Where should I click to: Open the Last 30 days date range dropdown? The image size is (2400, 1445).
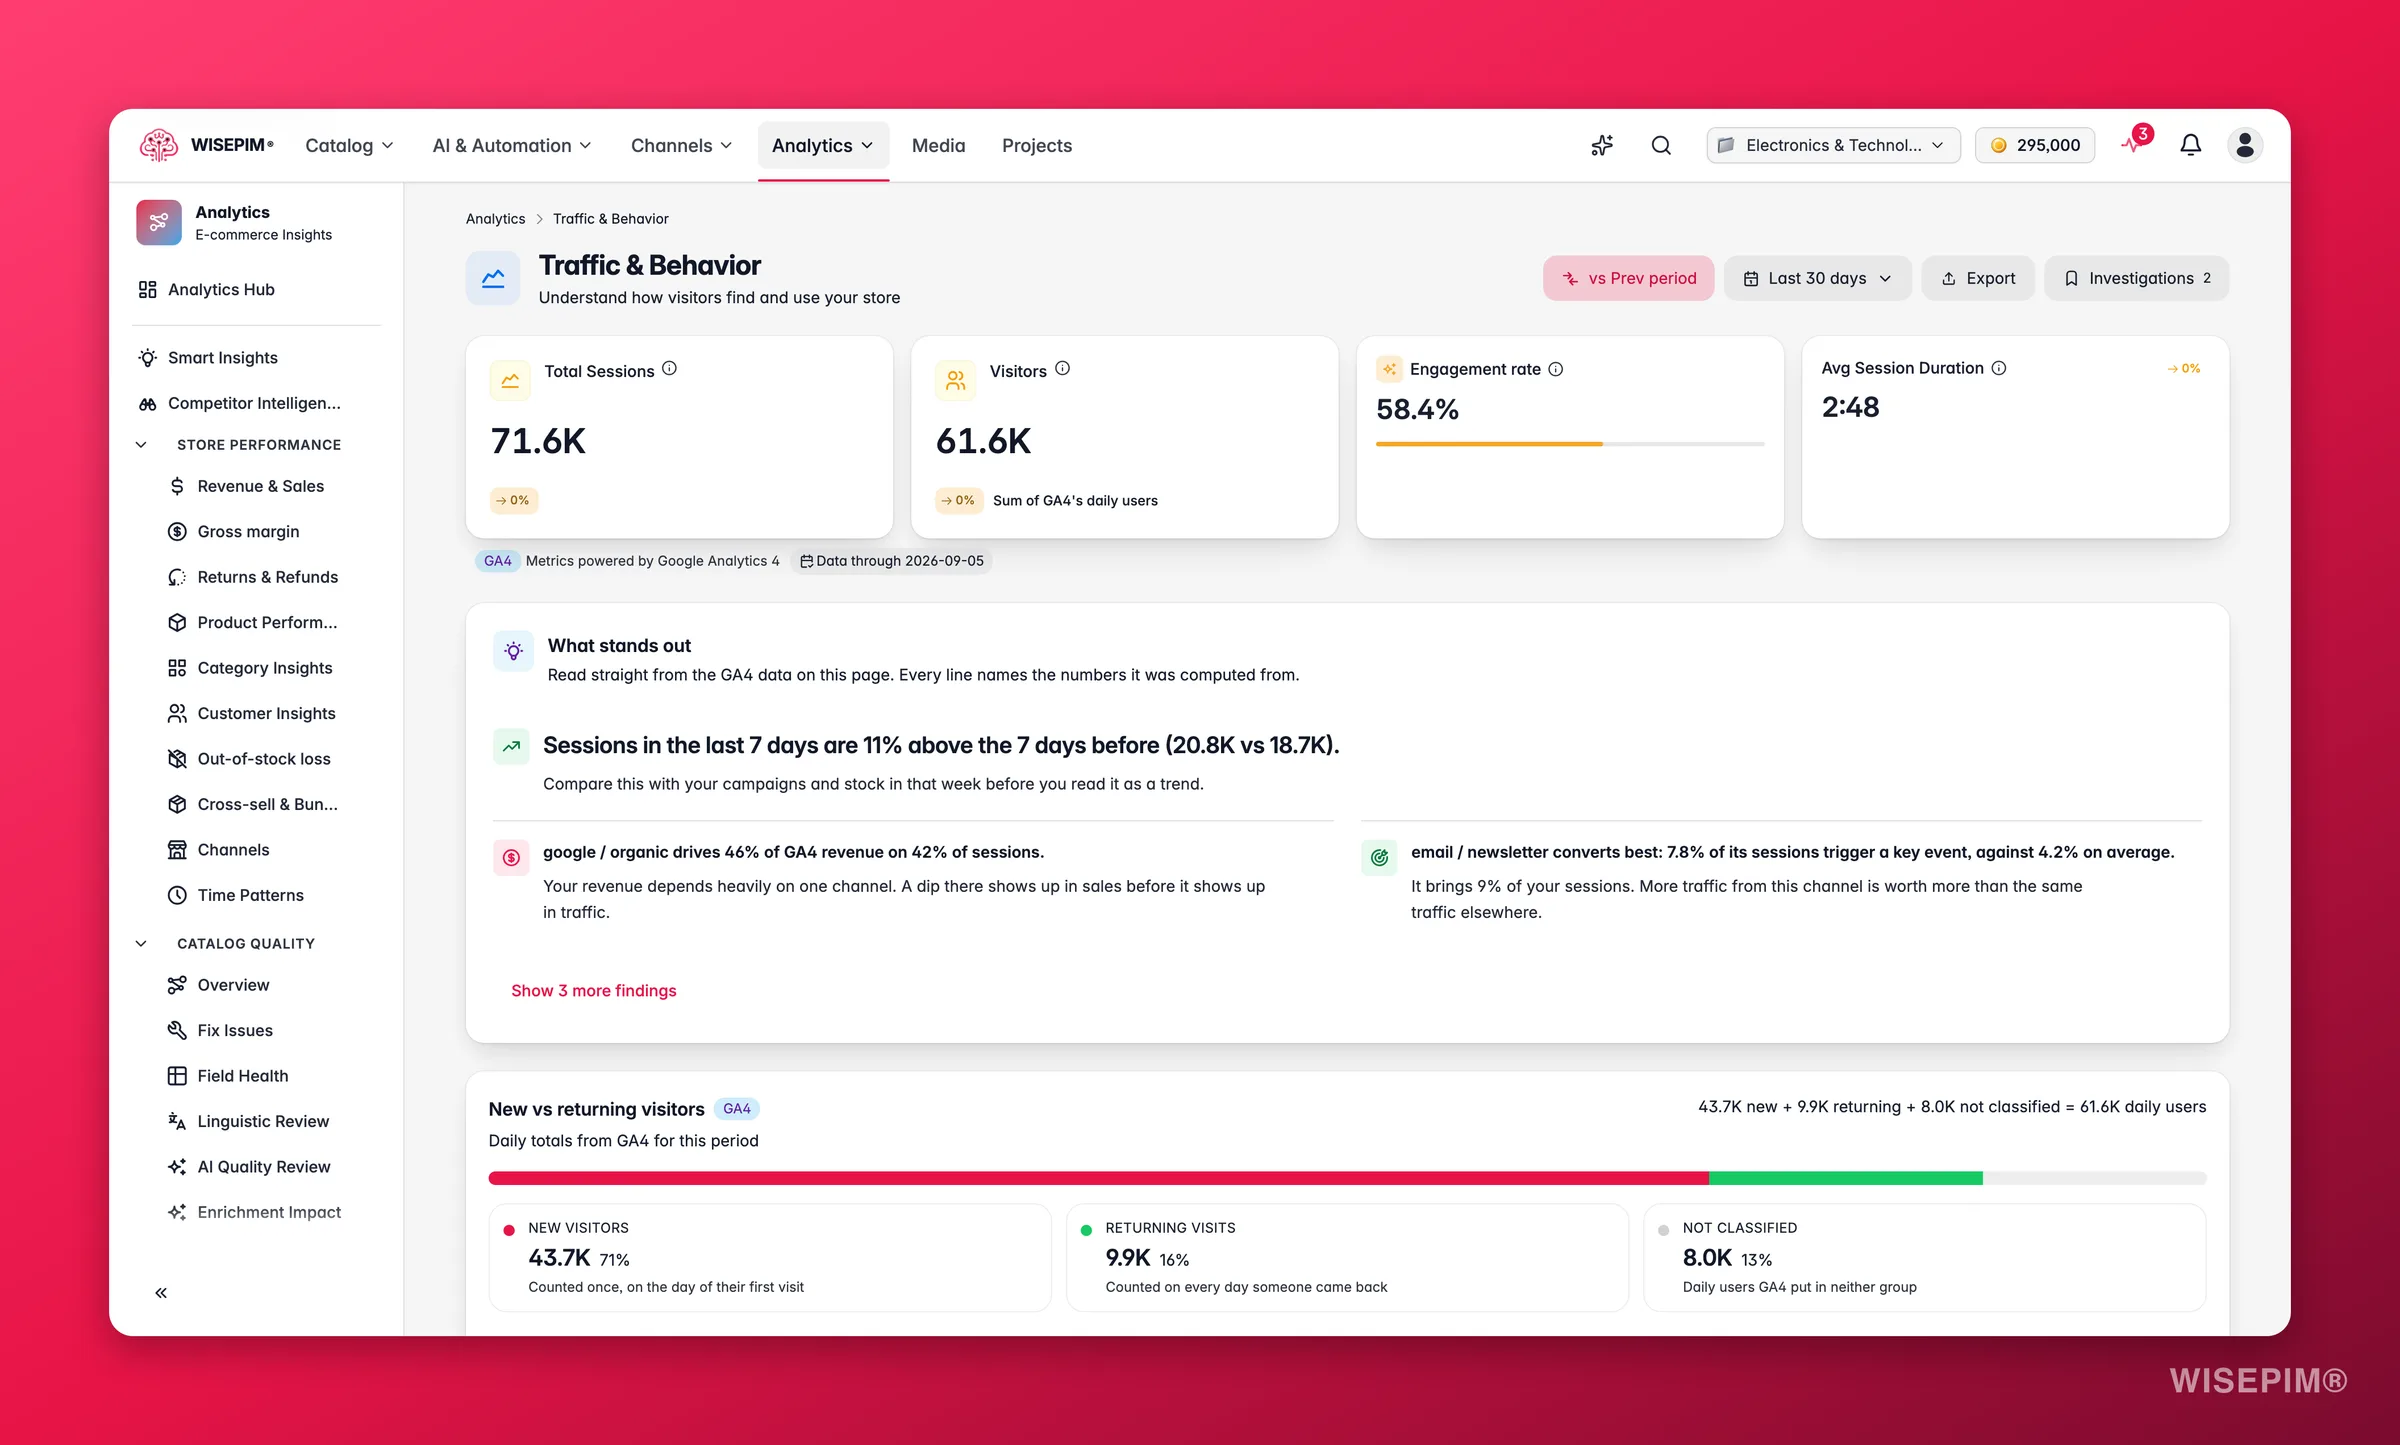1817,278
